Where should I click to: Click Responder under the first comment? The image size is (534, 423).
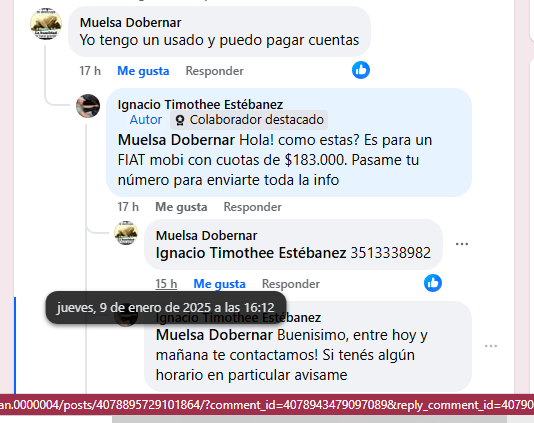click(215, 71)
